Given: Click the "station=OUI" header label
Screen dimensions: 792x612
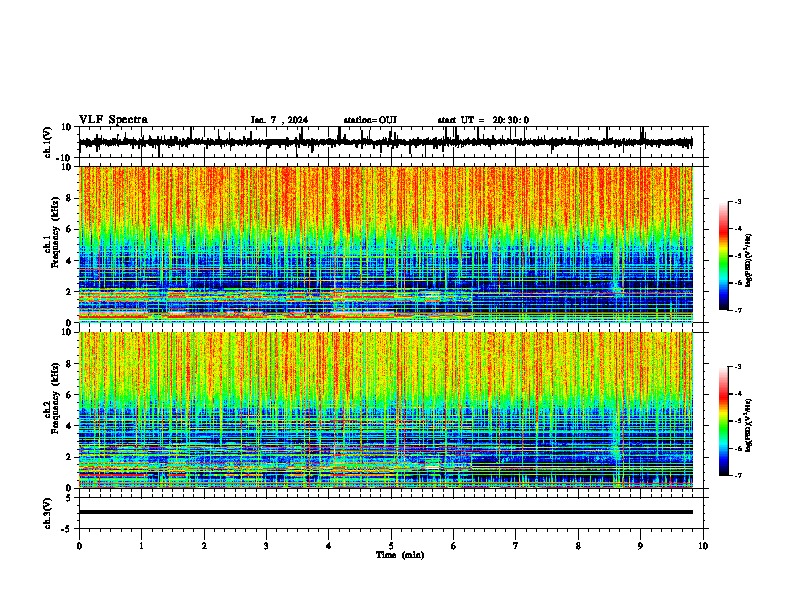Looking at the screenshot, I should (x=370, y=120).
